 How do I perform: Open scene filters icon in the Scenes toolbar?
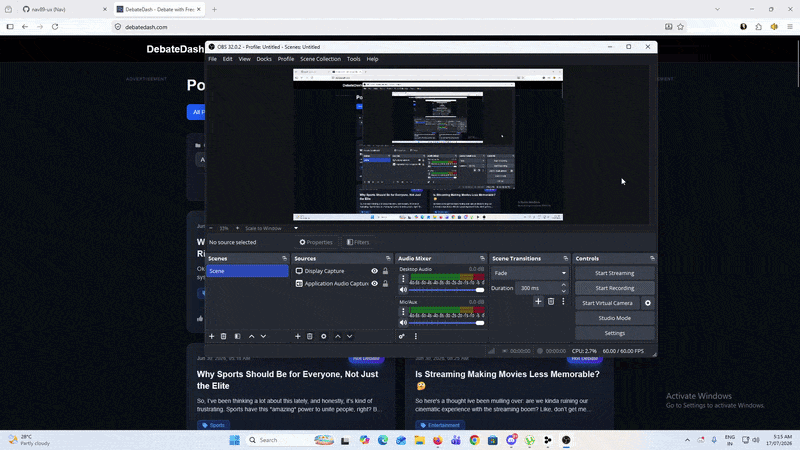coord(237,336)
